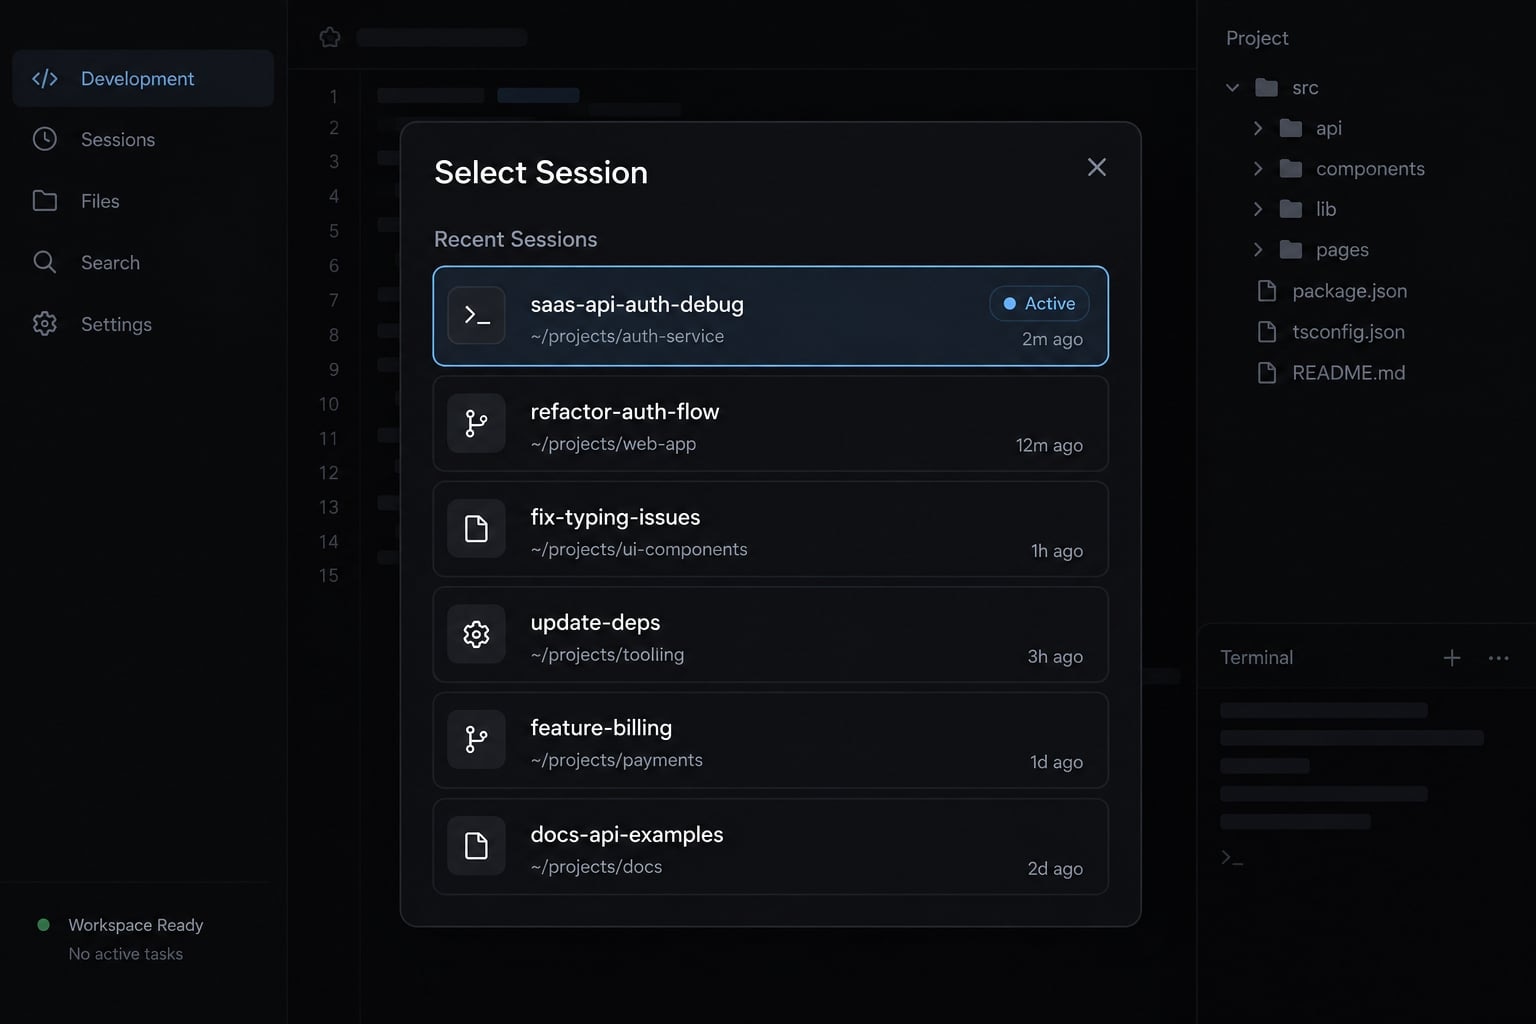Open Search in the sidebar
Image resolution: width=1536 pixels, height=1024 pixels.
[x=143, y=262]
